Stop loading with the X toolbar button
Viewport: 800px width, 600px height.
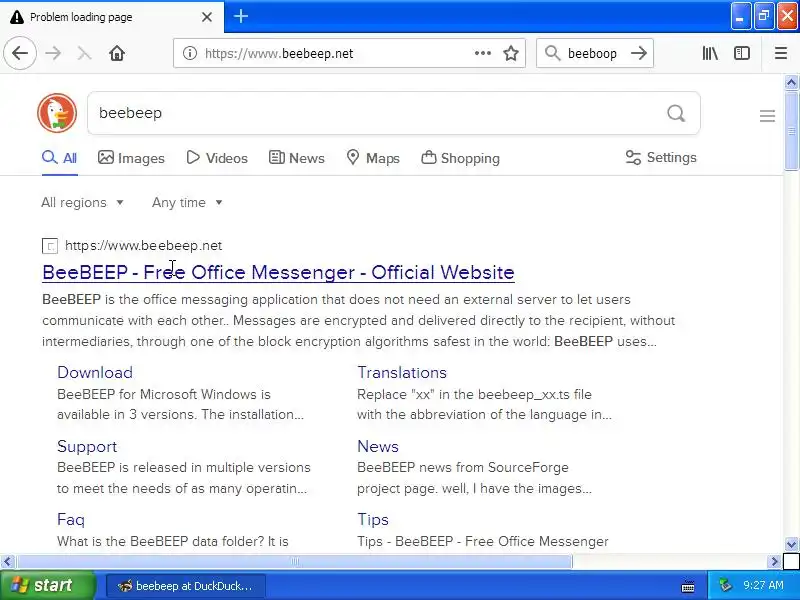[x=84, y=53]
